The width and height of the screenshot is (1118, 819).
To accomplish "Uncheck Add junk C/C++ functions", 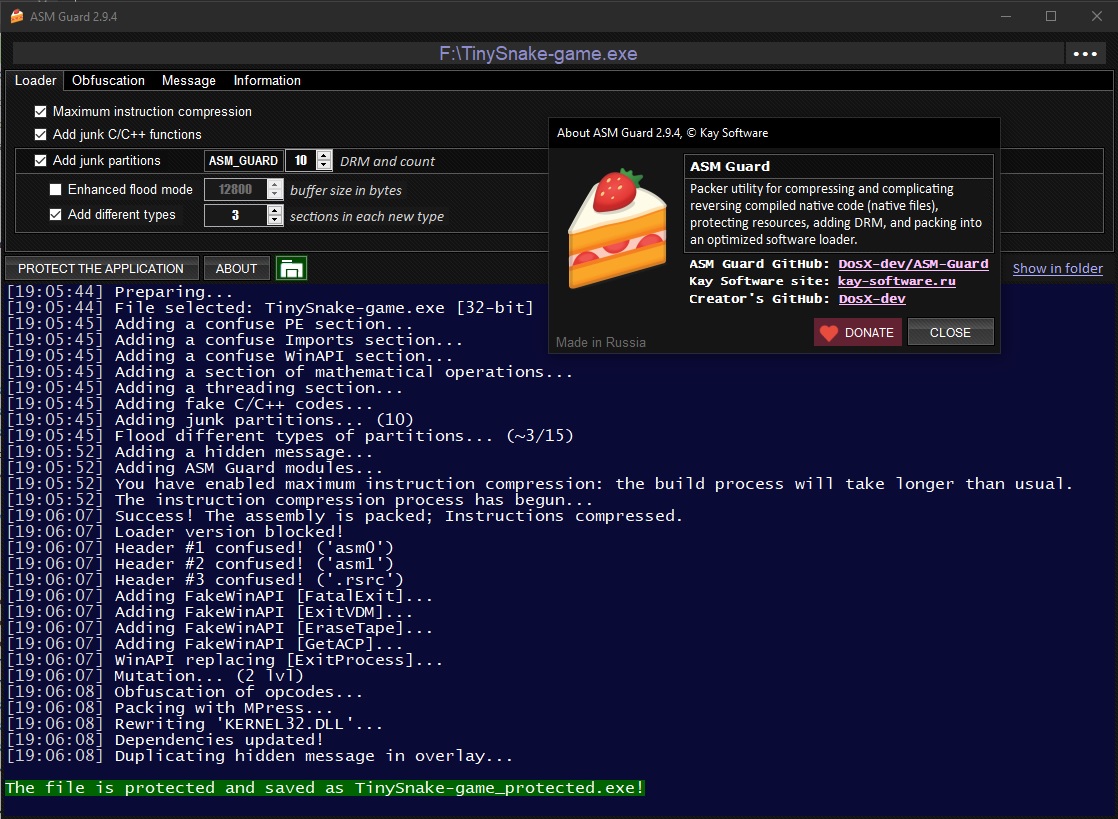I will click(x=41, y=134).
